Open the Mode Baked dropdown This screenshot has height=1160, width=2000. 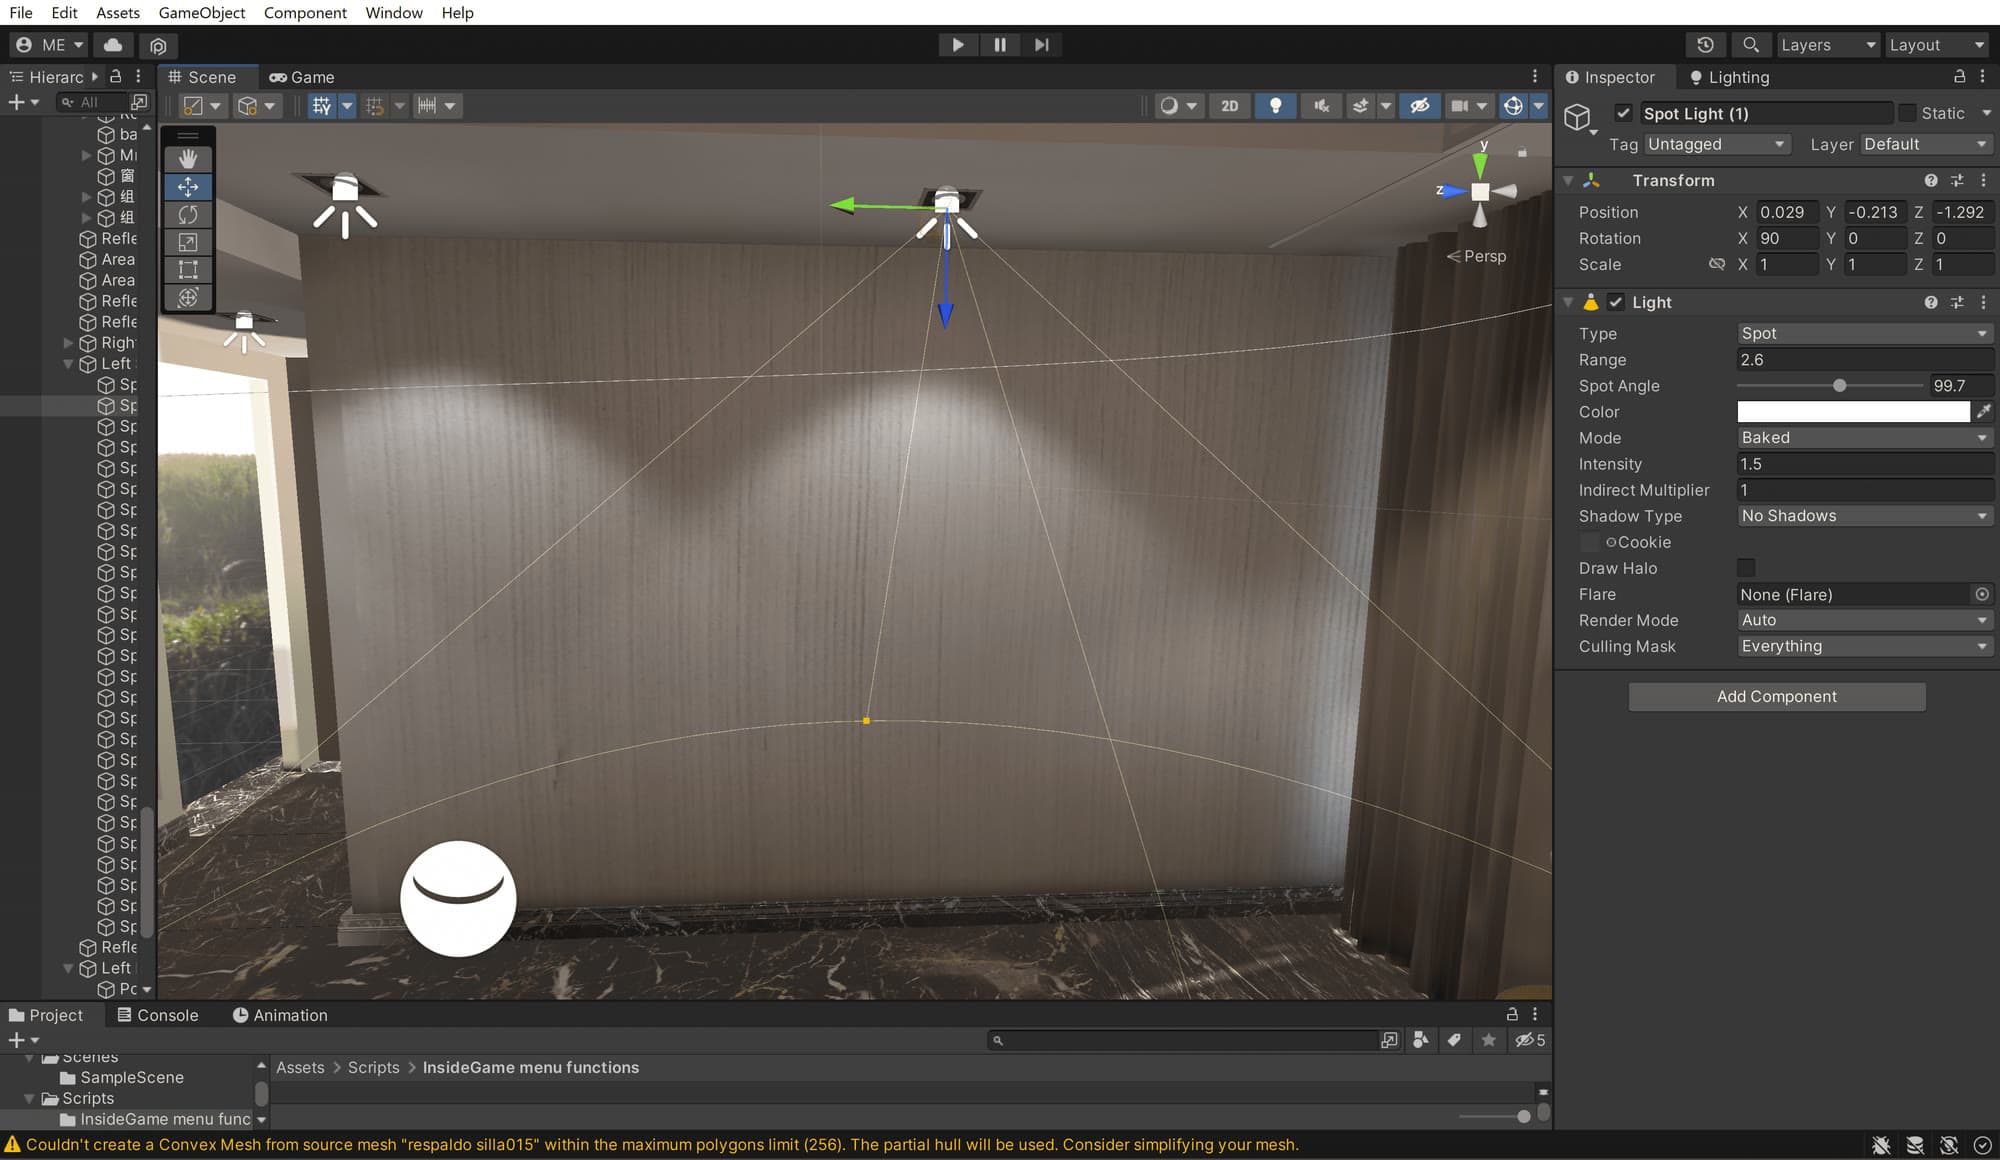[1864, 437]
